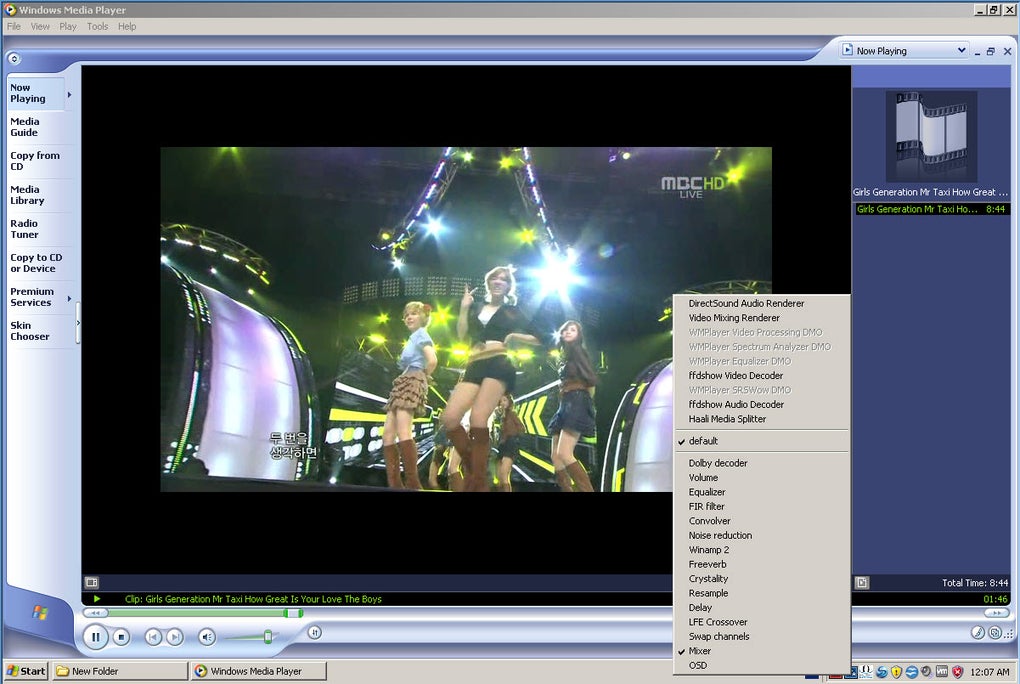Image resolution: width=1020 pixels, height=684 pixels.
Task: Click the switch to compact mode icon
Action: [x=995, y=633]
